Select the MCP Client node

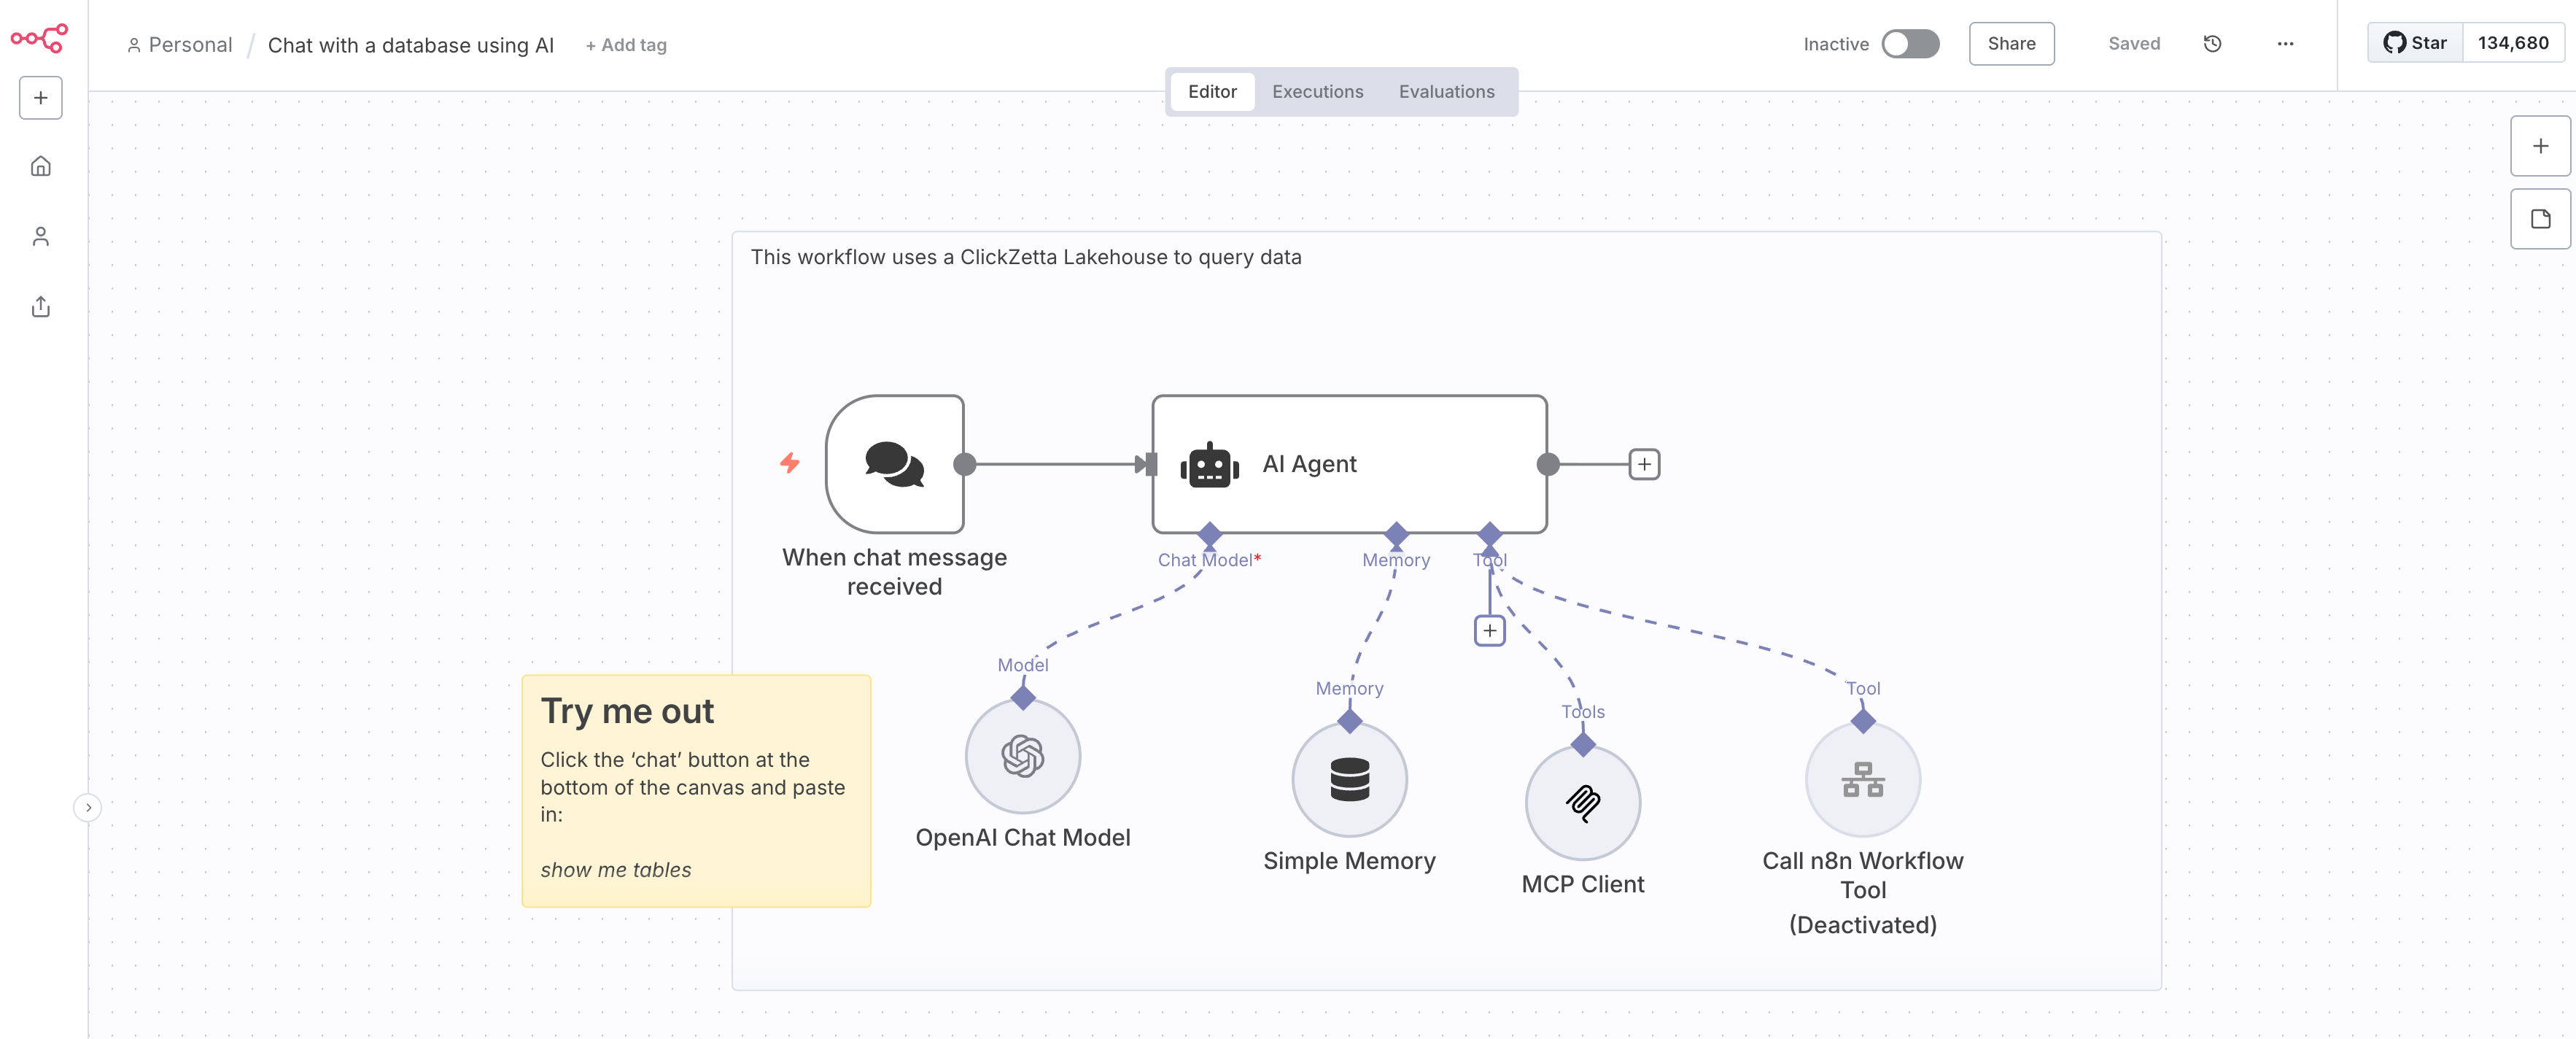coord(1582,802)
